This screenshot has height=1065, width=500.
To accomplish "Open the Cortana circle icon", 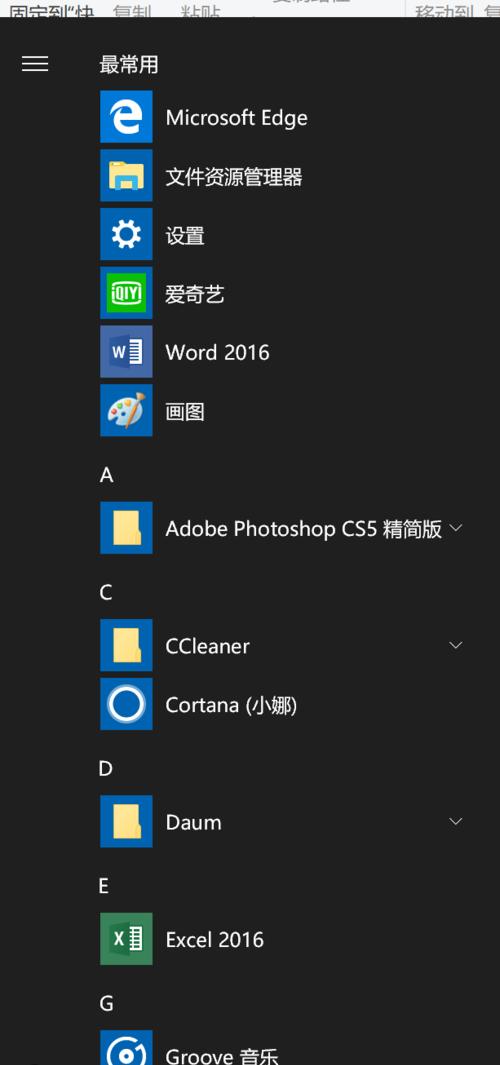I will pyautogui.click(x=126, y=704).
